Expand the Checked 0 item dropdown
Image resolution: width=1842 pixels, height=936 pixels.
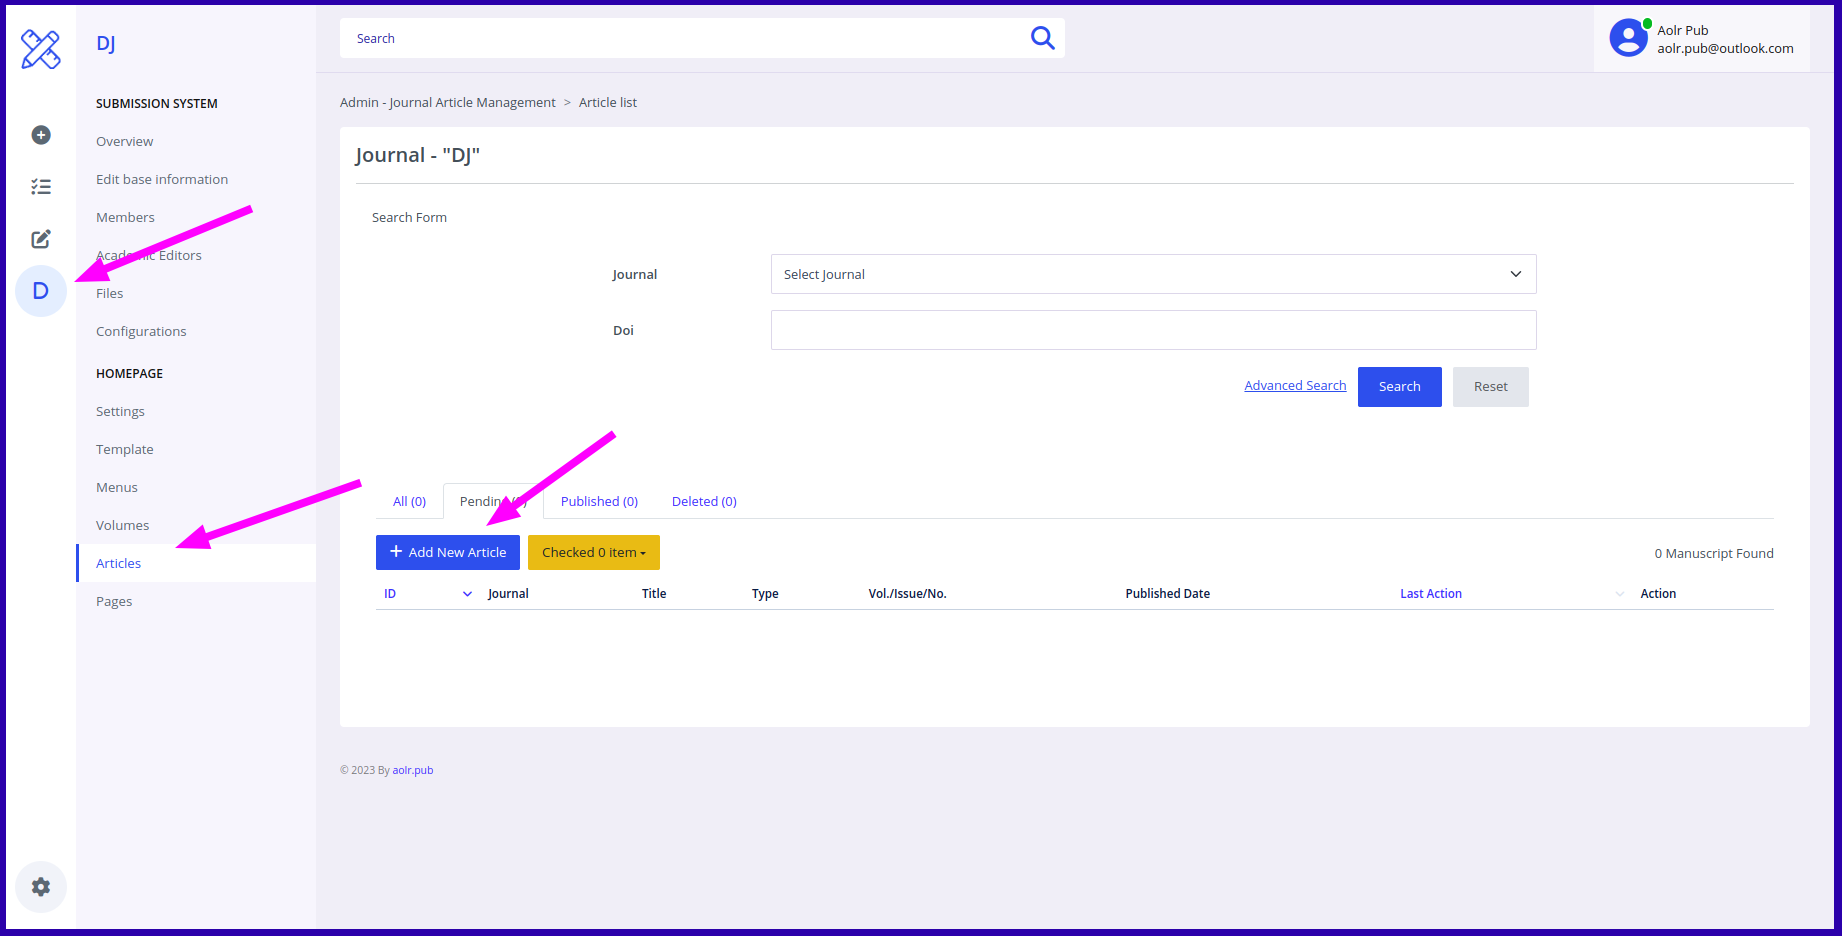(x=593, y=552)
